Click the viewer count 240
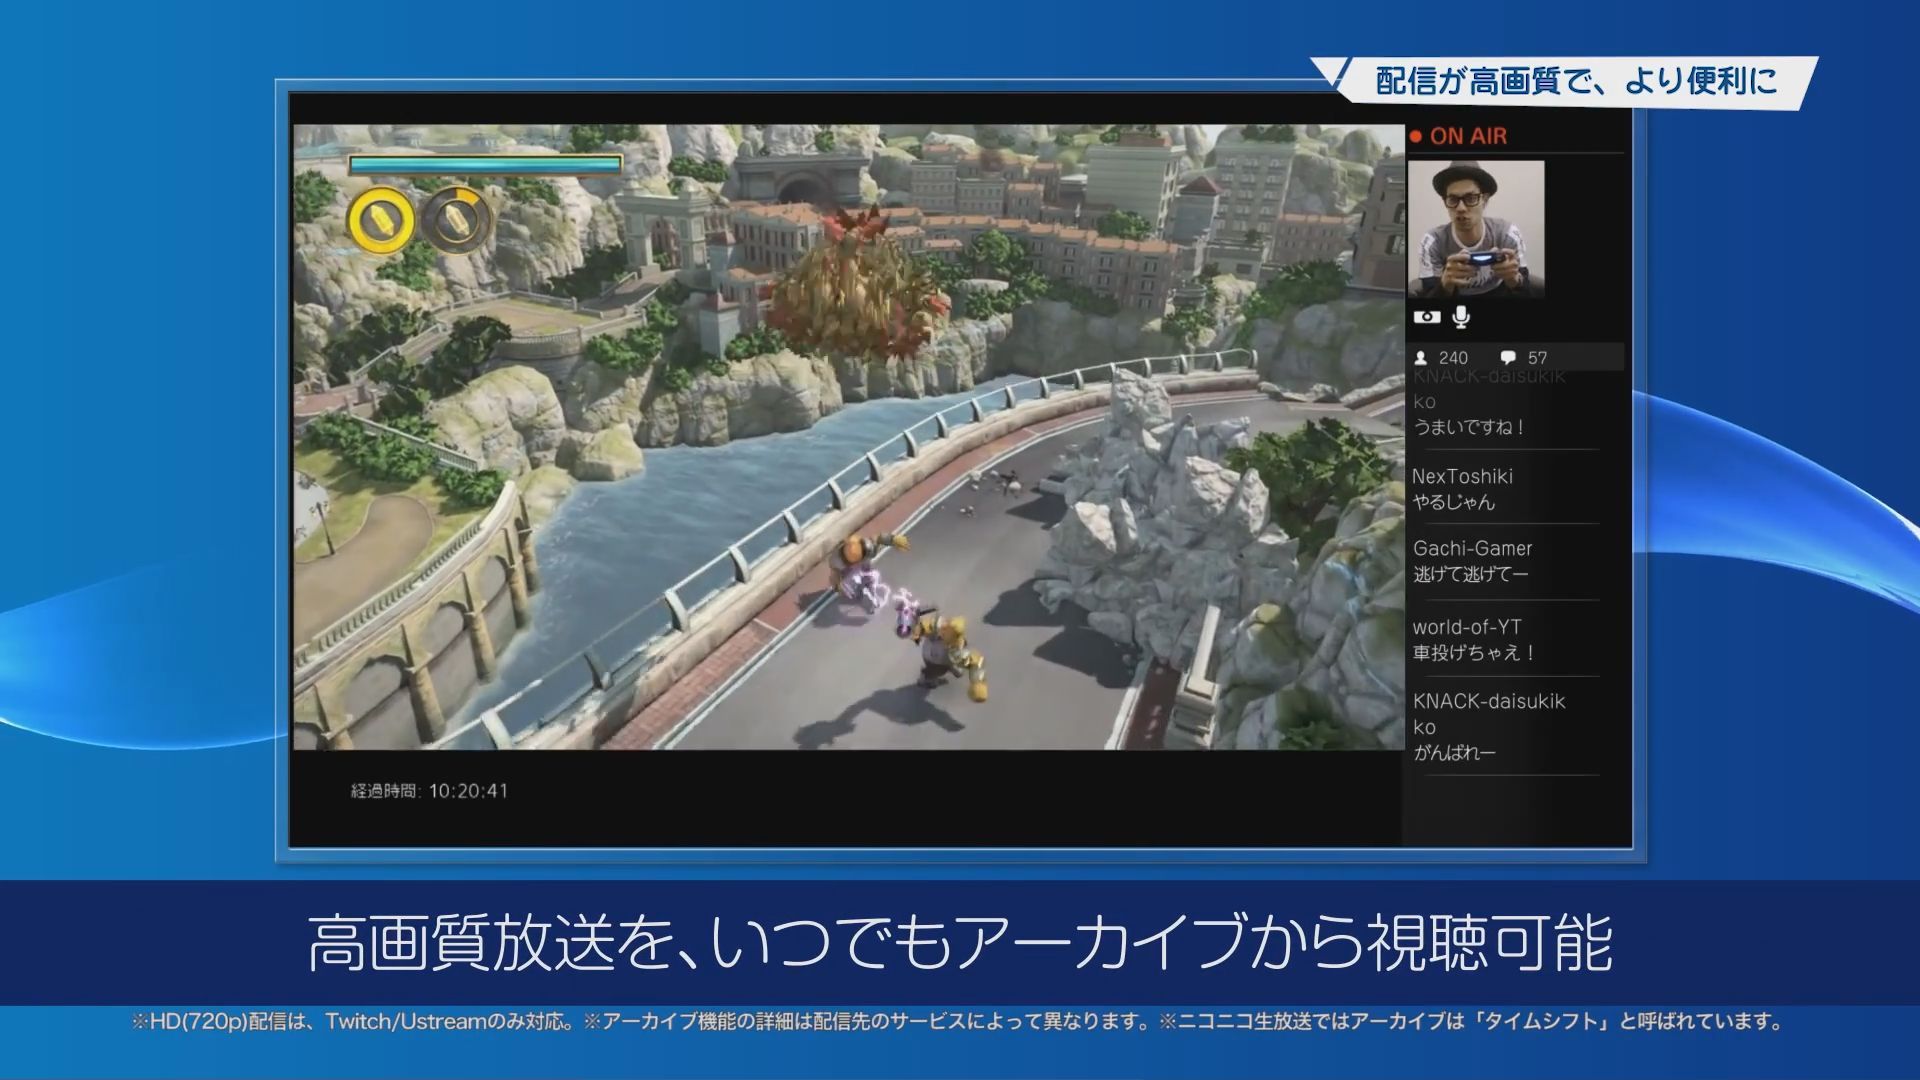The image size is (1920, 1080). (x=1453, y=358)
